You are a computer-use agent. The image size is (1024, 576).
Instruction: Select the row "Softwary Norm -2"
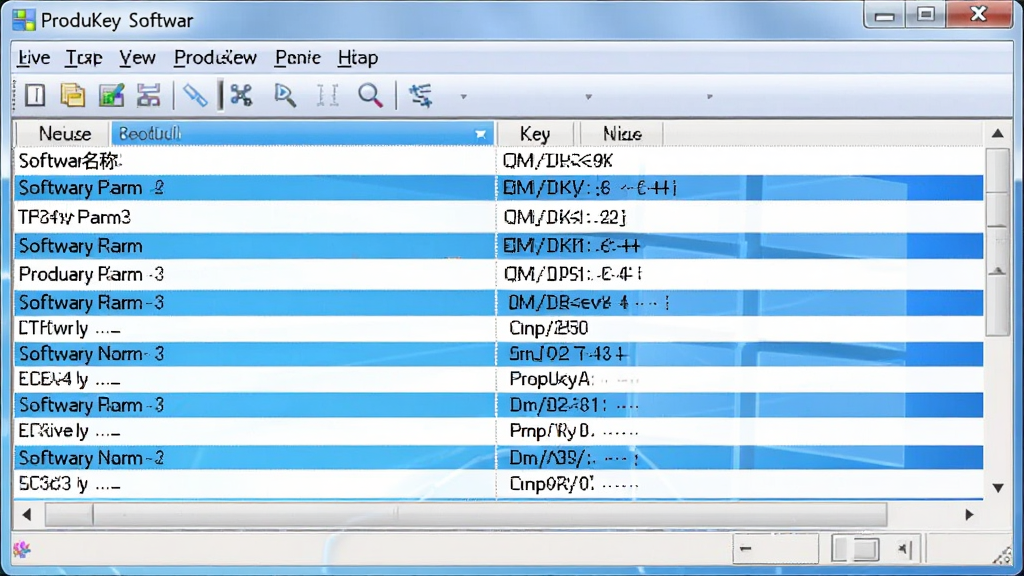(499, 458)
